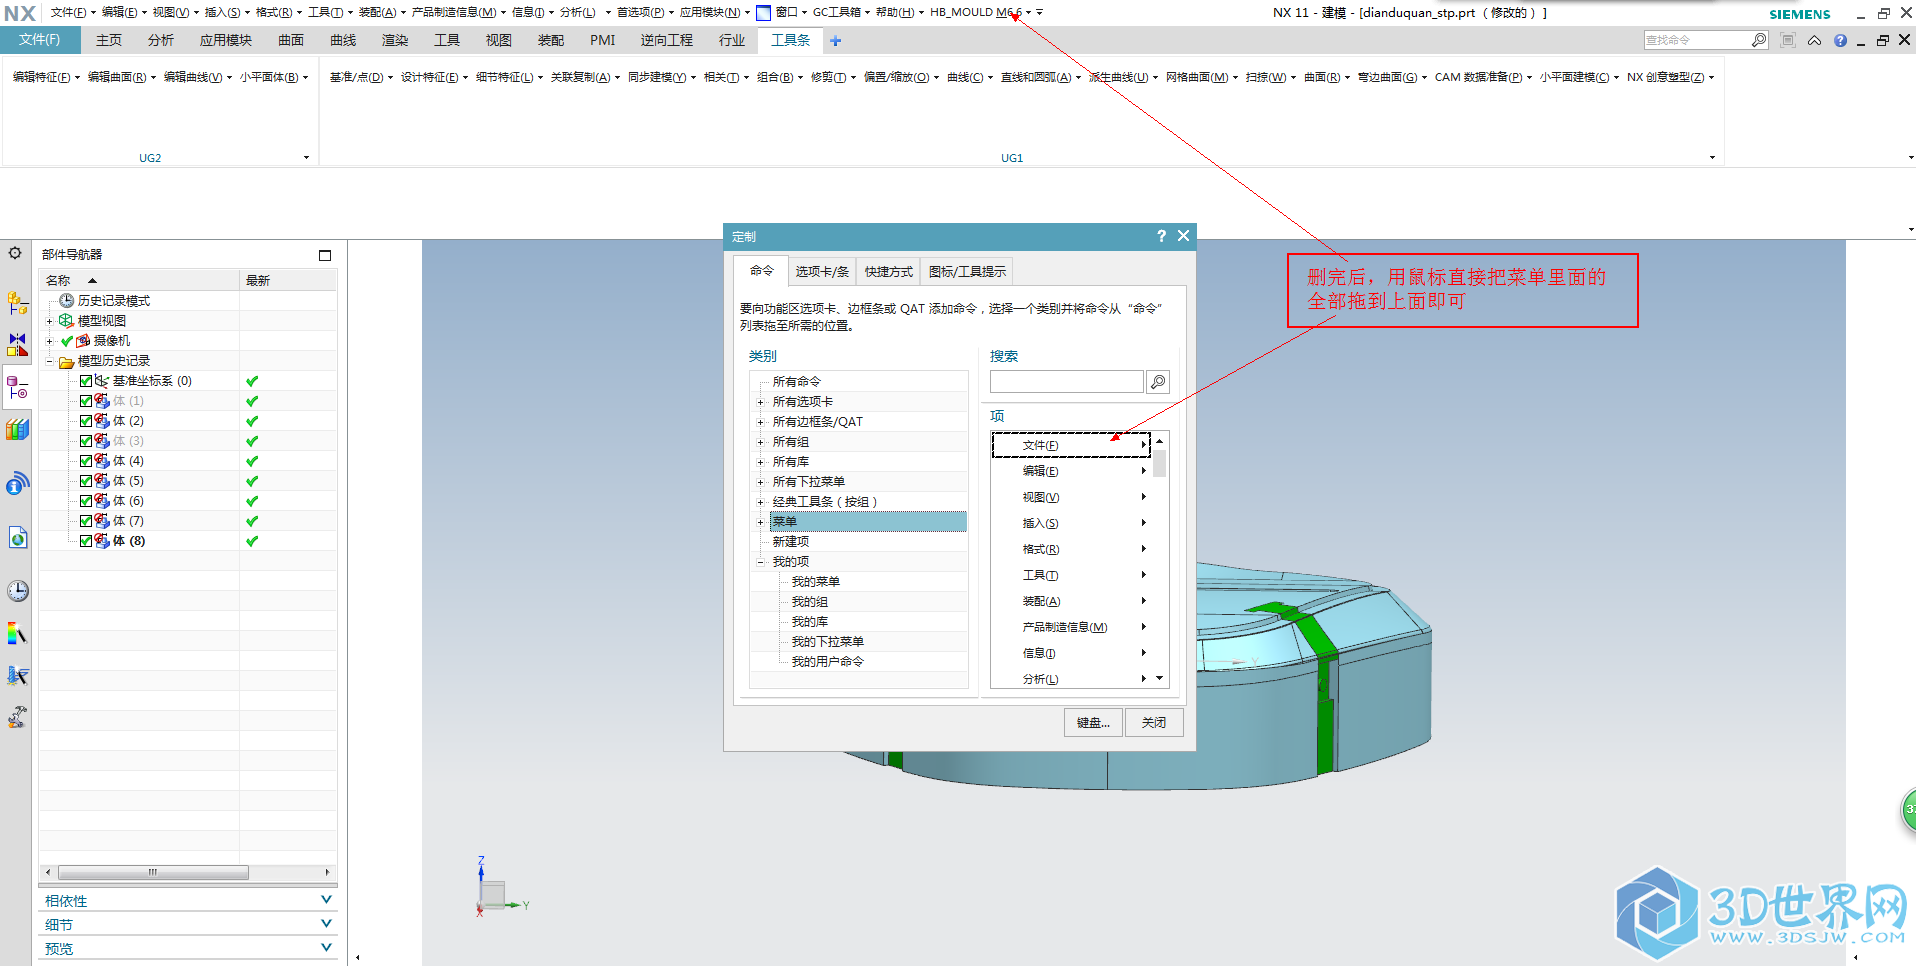Image resolution: width=1916 pixels, height=968 pixels.
Task: Toggle checkbox for 体 (3)
Action: click(86, 441)
